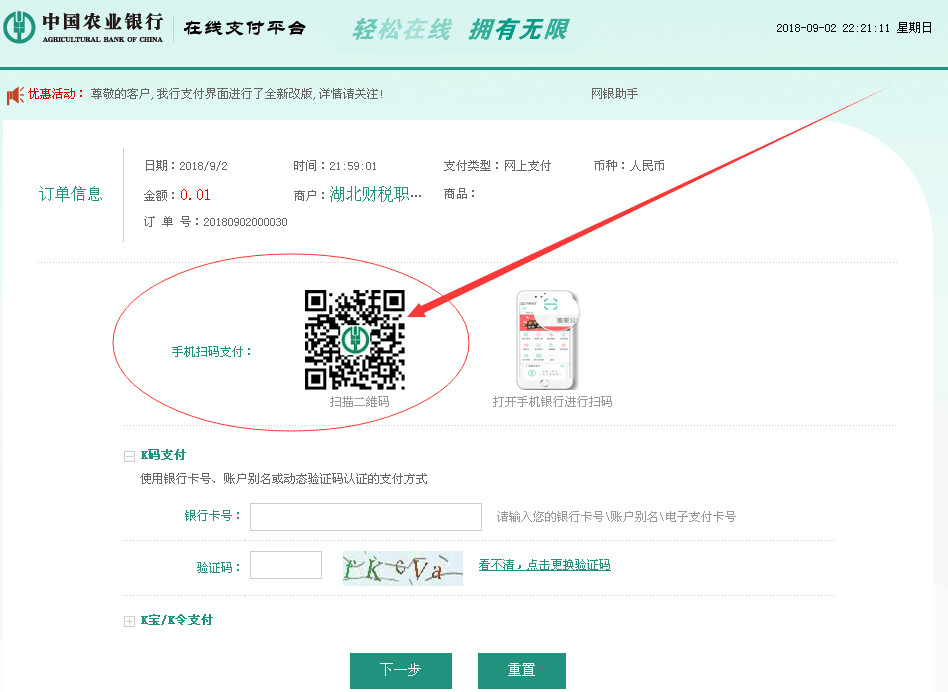This screenshot has height=692, width=948.
Task: Click 看不清，点击更换验证码 link
Action: pos(545,565)
